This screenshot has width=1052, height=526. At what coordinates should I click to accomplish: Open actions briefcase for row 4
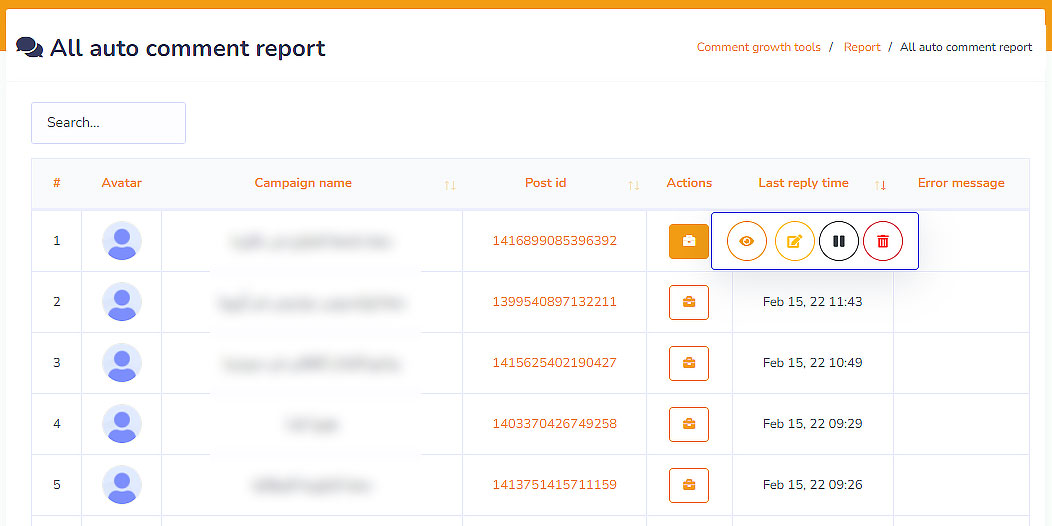[688, 424]
